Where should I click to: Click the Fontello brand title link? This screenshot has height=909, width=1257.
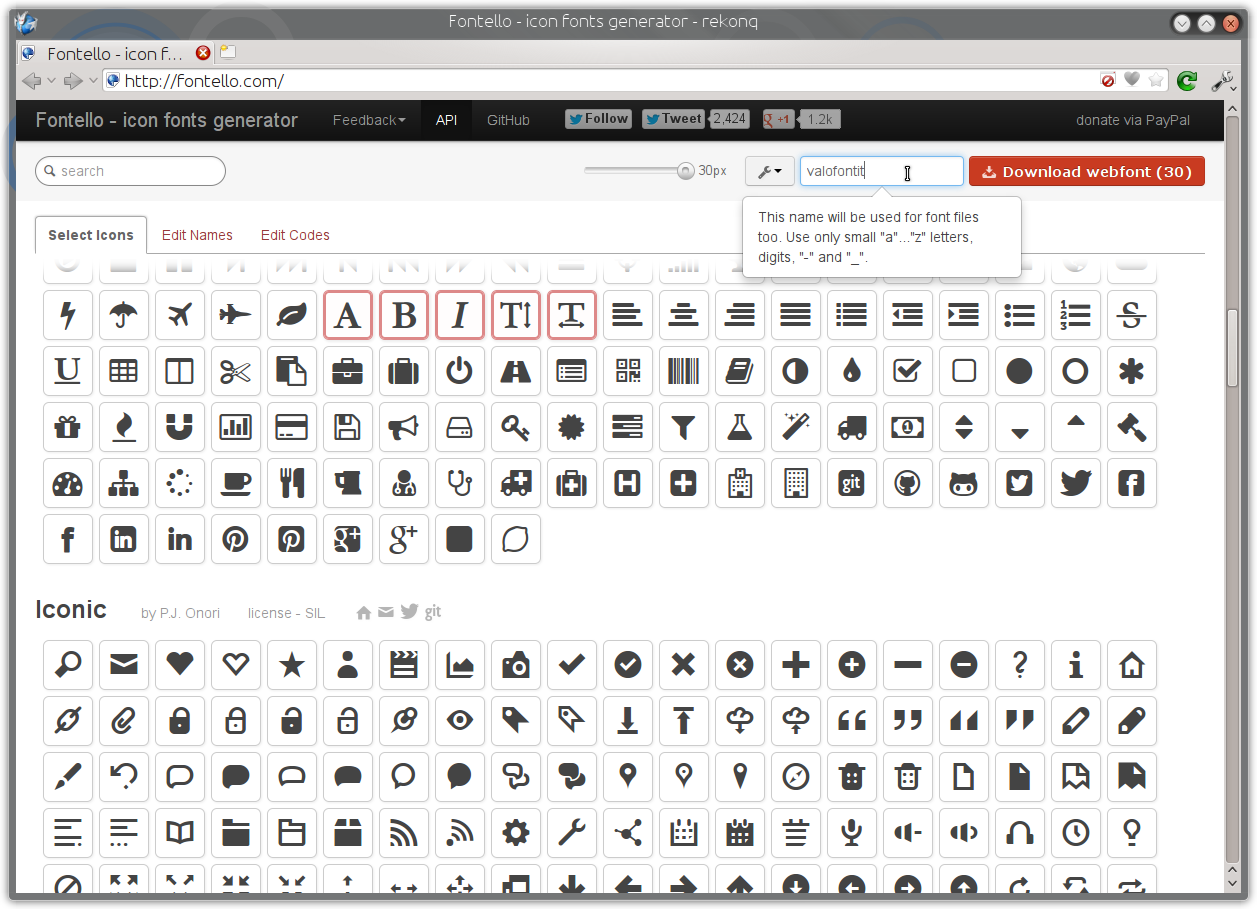click(x=167, y=120)
